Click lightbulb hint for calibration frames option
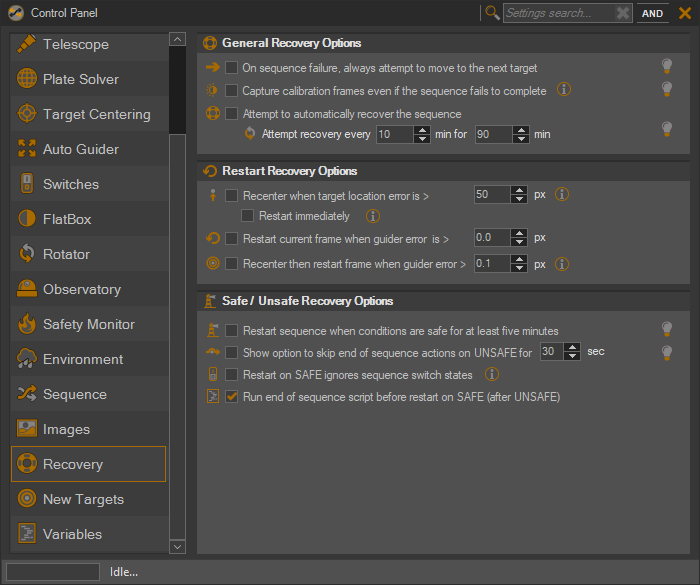The width and height of the screenshot is (700, 585). pos(667,89)
